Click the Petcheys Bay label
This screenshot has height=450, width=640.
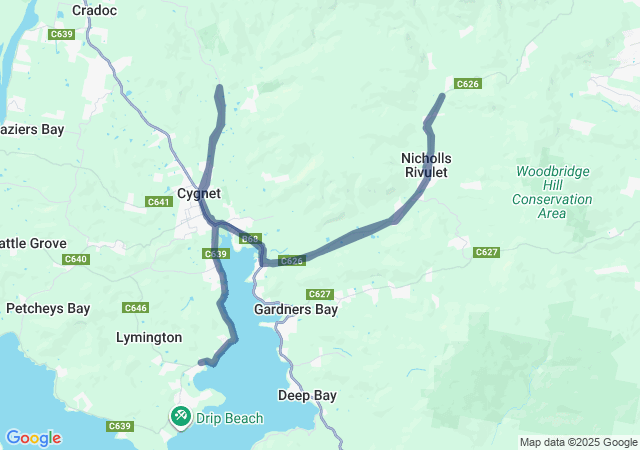click(x=48, y=308)
